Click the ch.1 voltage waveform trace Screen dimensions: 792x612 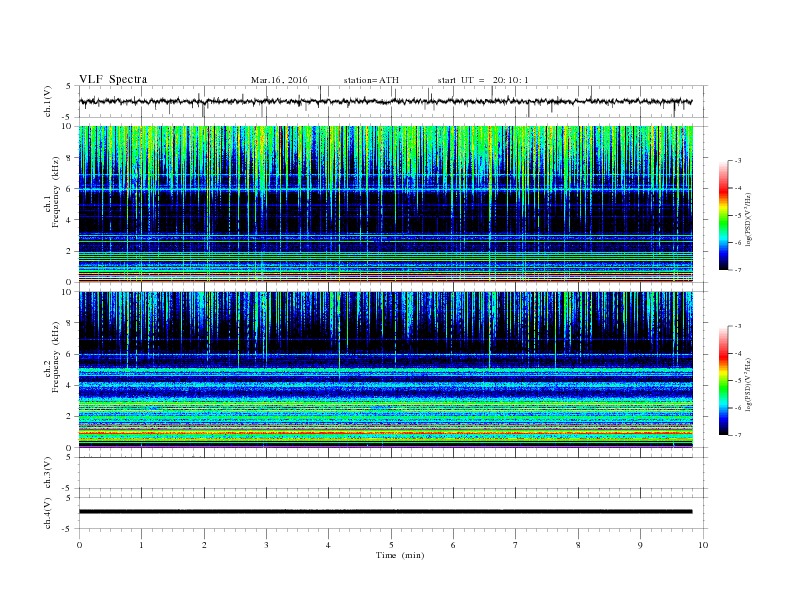[x=386, y=101]
